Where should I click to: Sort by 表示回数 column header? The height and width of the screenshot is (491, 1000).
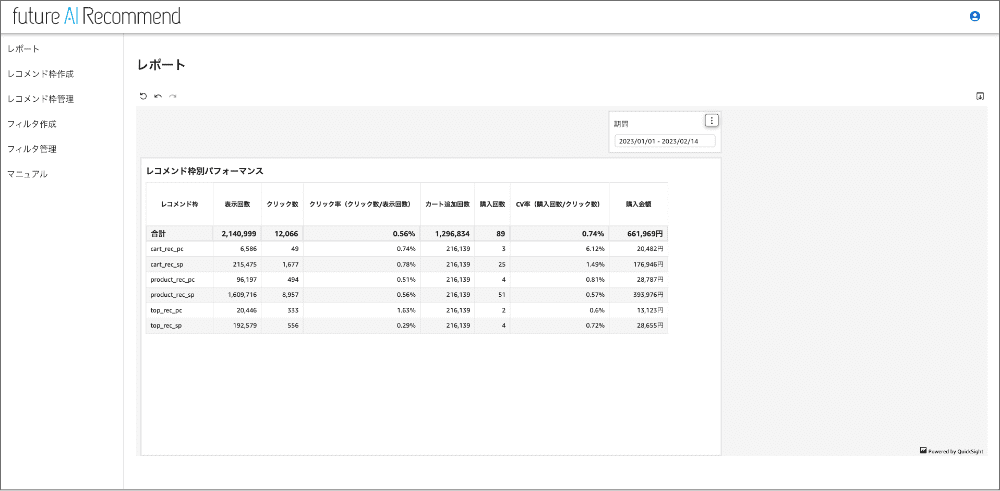(237, 204)
